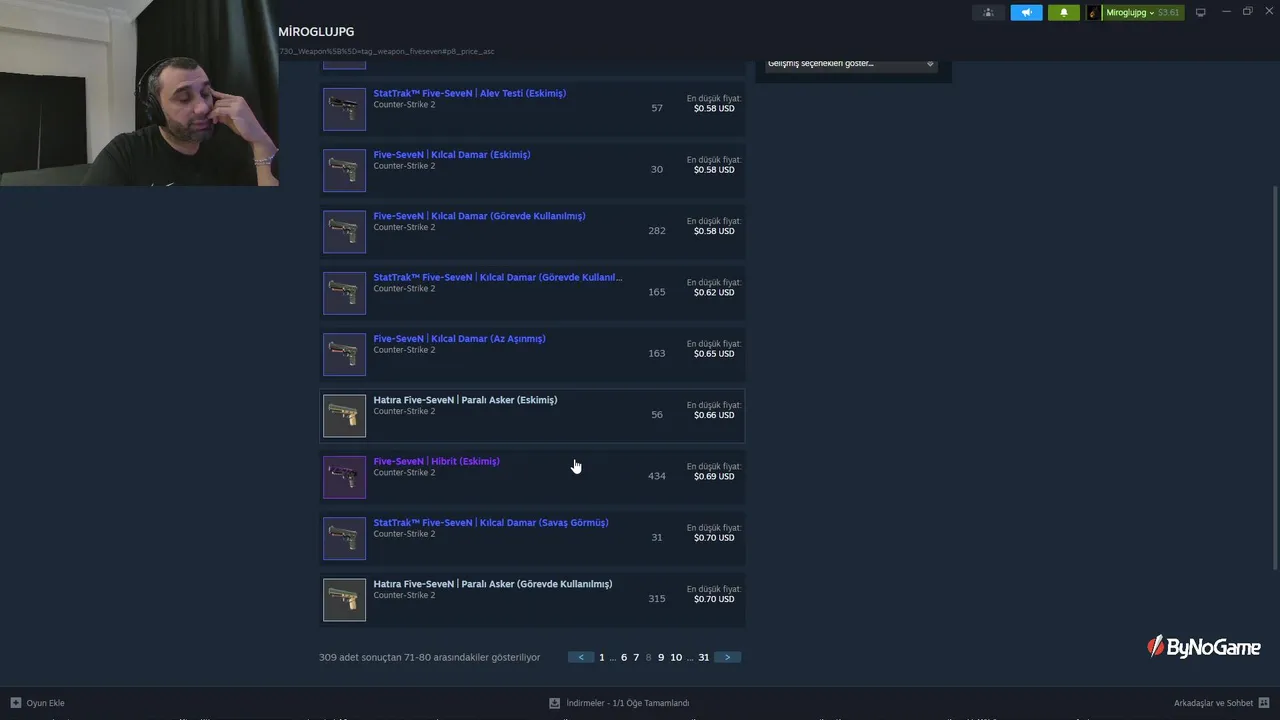This screenshot has height=720, width=1280.
Task: Jump to results page 10
Action: [676, 657]
